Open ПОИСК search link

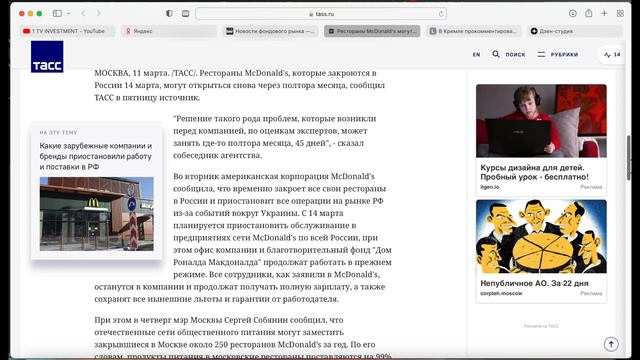[515, 55]
